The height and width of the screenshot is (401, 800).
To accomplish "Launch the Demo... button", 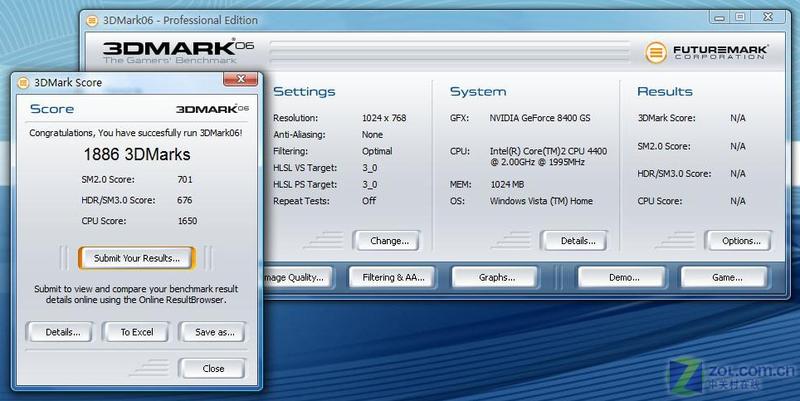I will [x=622, y=278].
